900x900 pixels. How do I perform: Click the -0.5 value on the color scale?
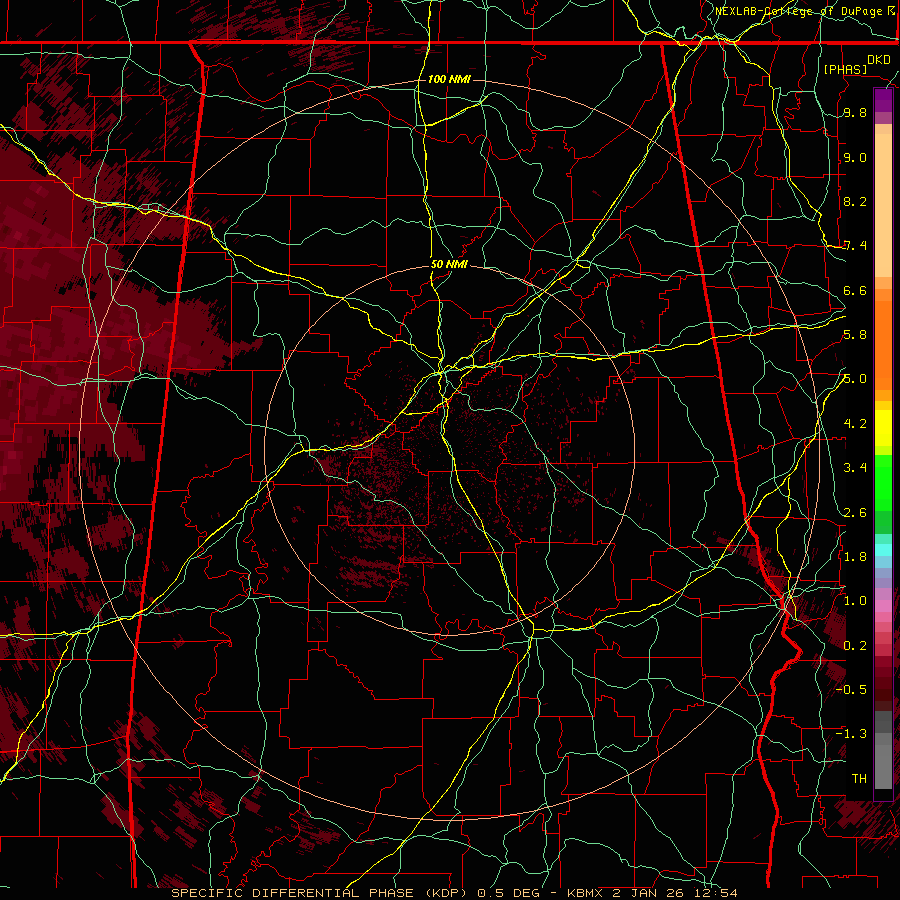coord(851,690)
